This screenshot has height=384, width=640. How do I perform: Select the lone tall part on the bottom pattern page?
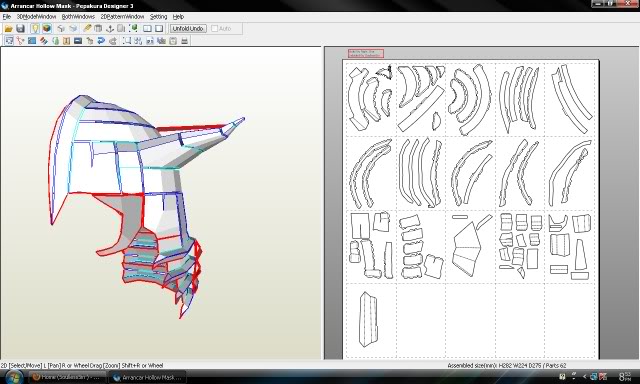click(368, 319)
